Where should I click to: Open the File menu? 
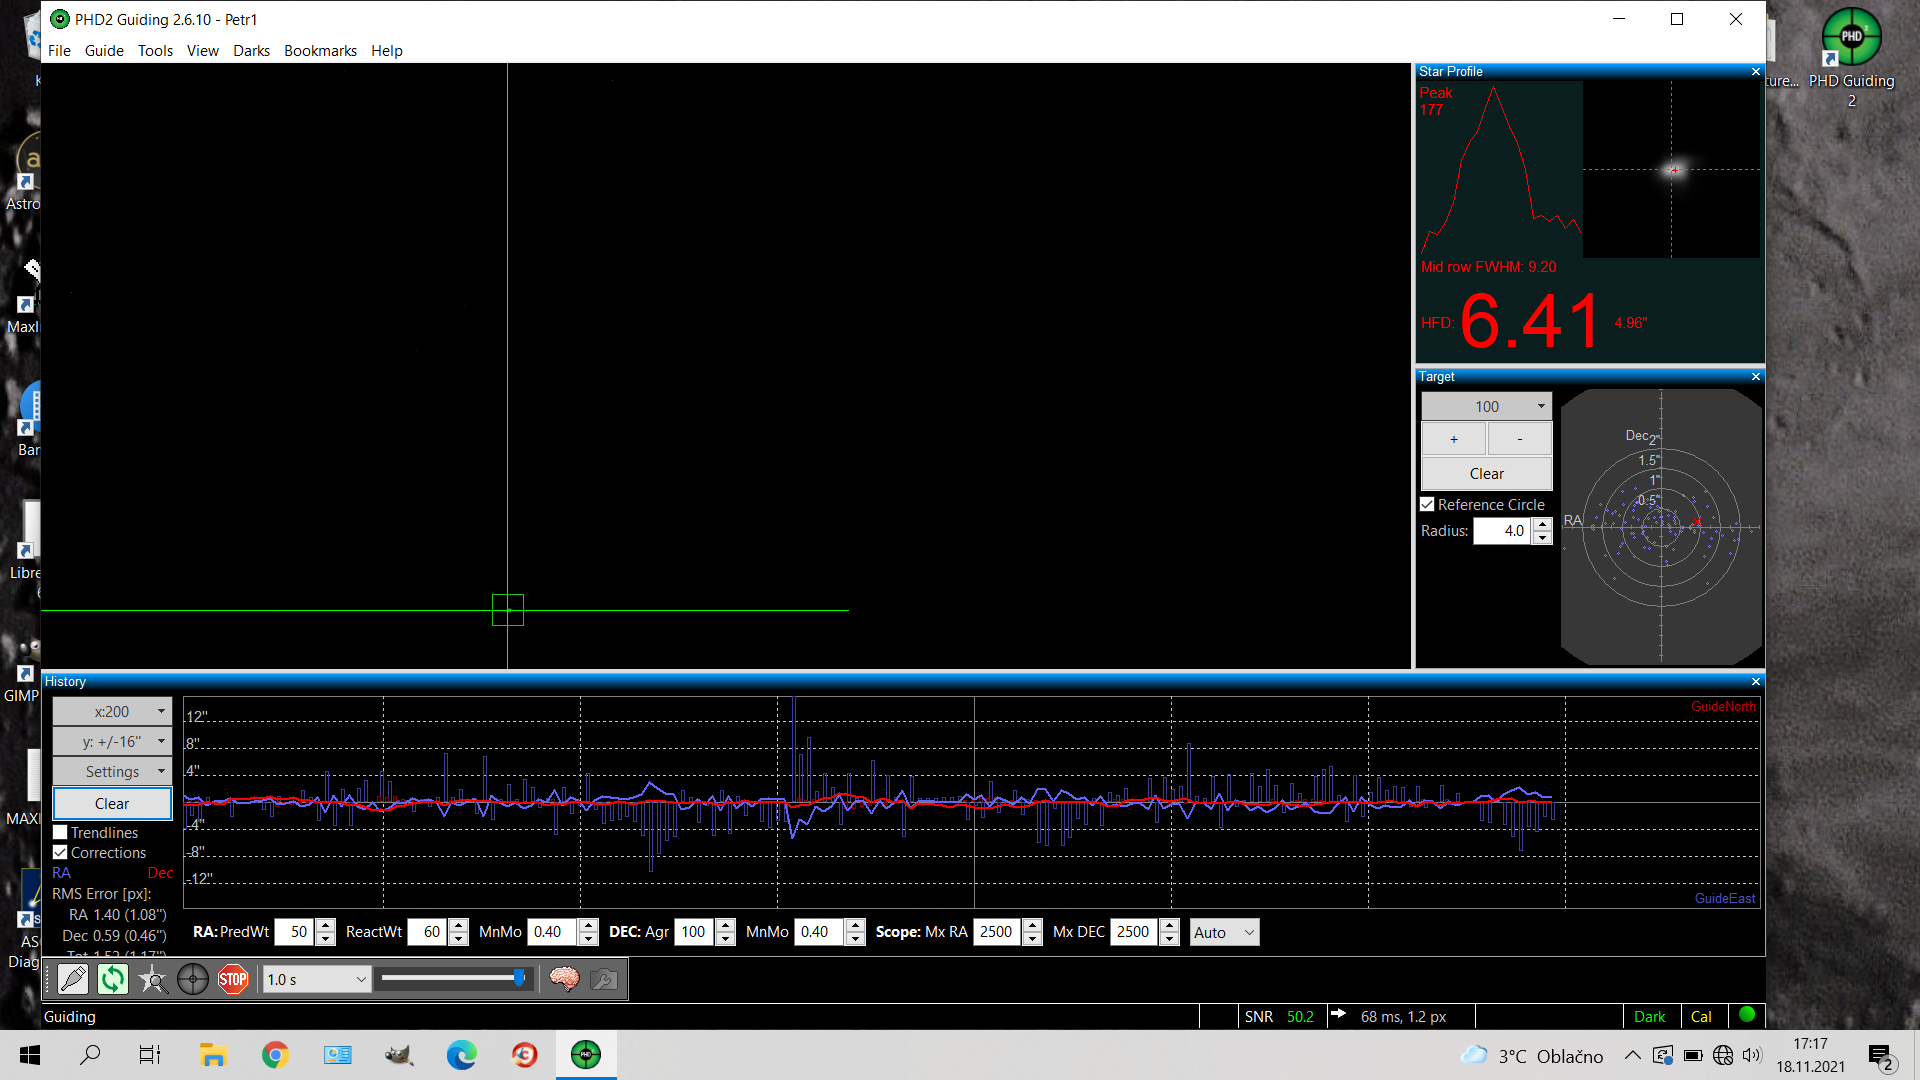pos(59,51)
